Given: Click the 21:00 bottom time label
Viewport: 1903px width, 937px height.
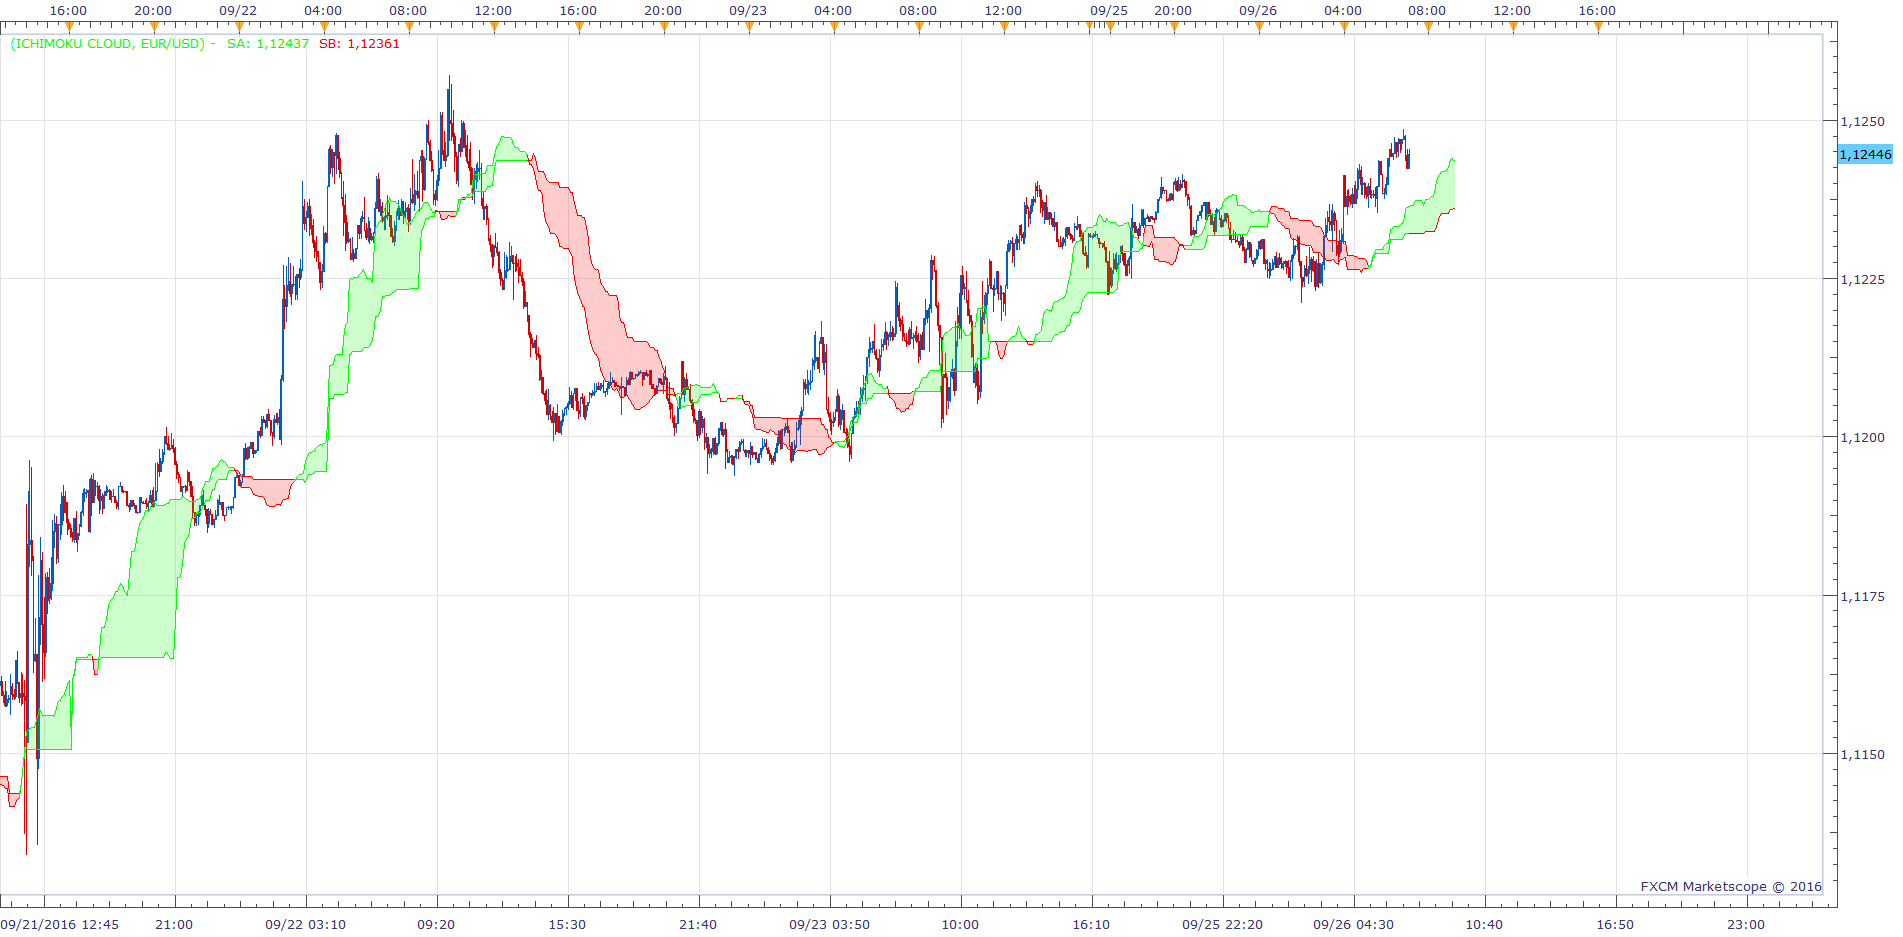Looking at the screenshot, I should click(175, 924).
